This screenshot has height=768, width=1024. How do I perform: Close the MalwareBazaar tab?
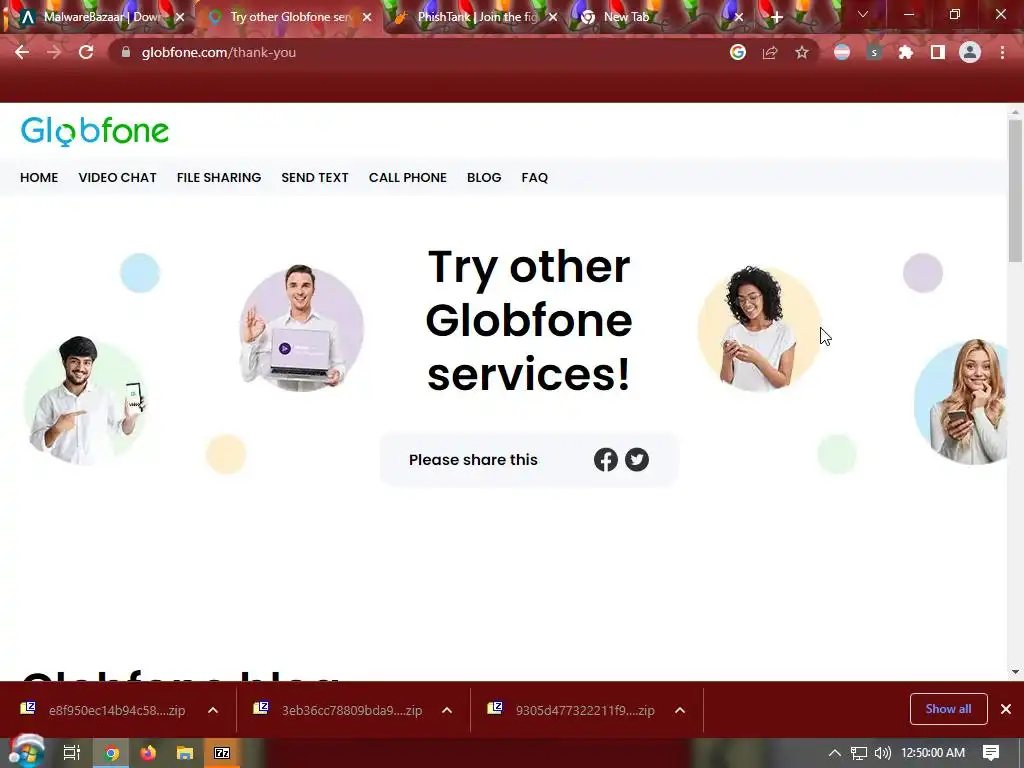[x=180, y=18]
